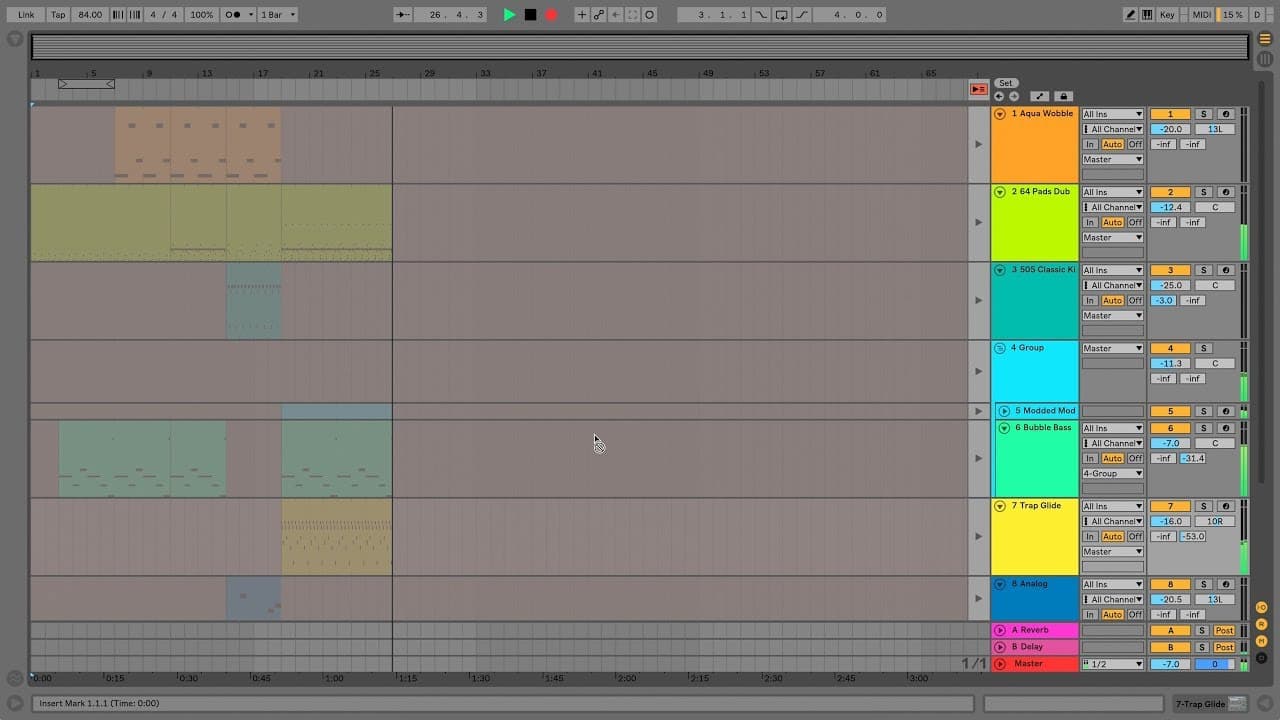
Task: Open track 1 All Ins input dropdown
Action: (1112, 114)
